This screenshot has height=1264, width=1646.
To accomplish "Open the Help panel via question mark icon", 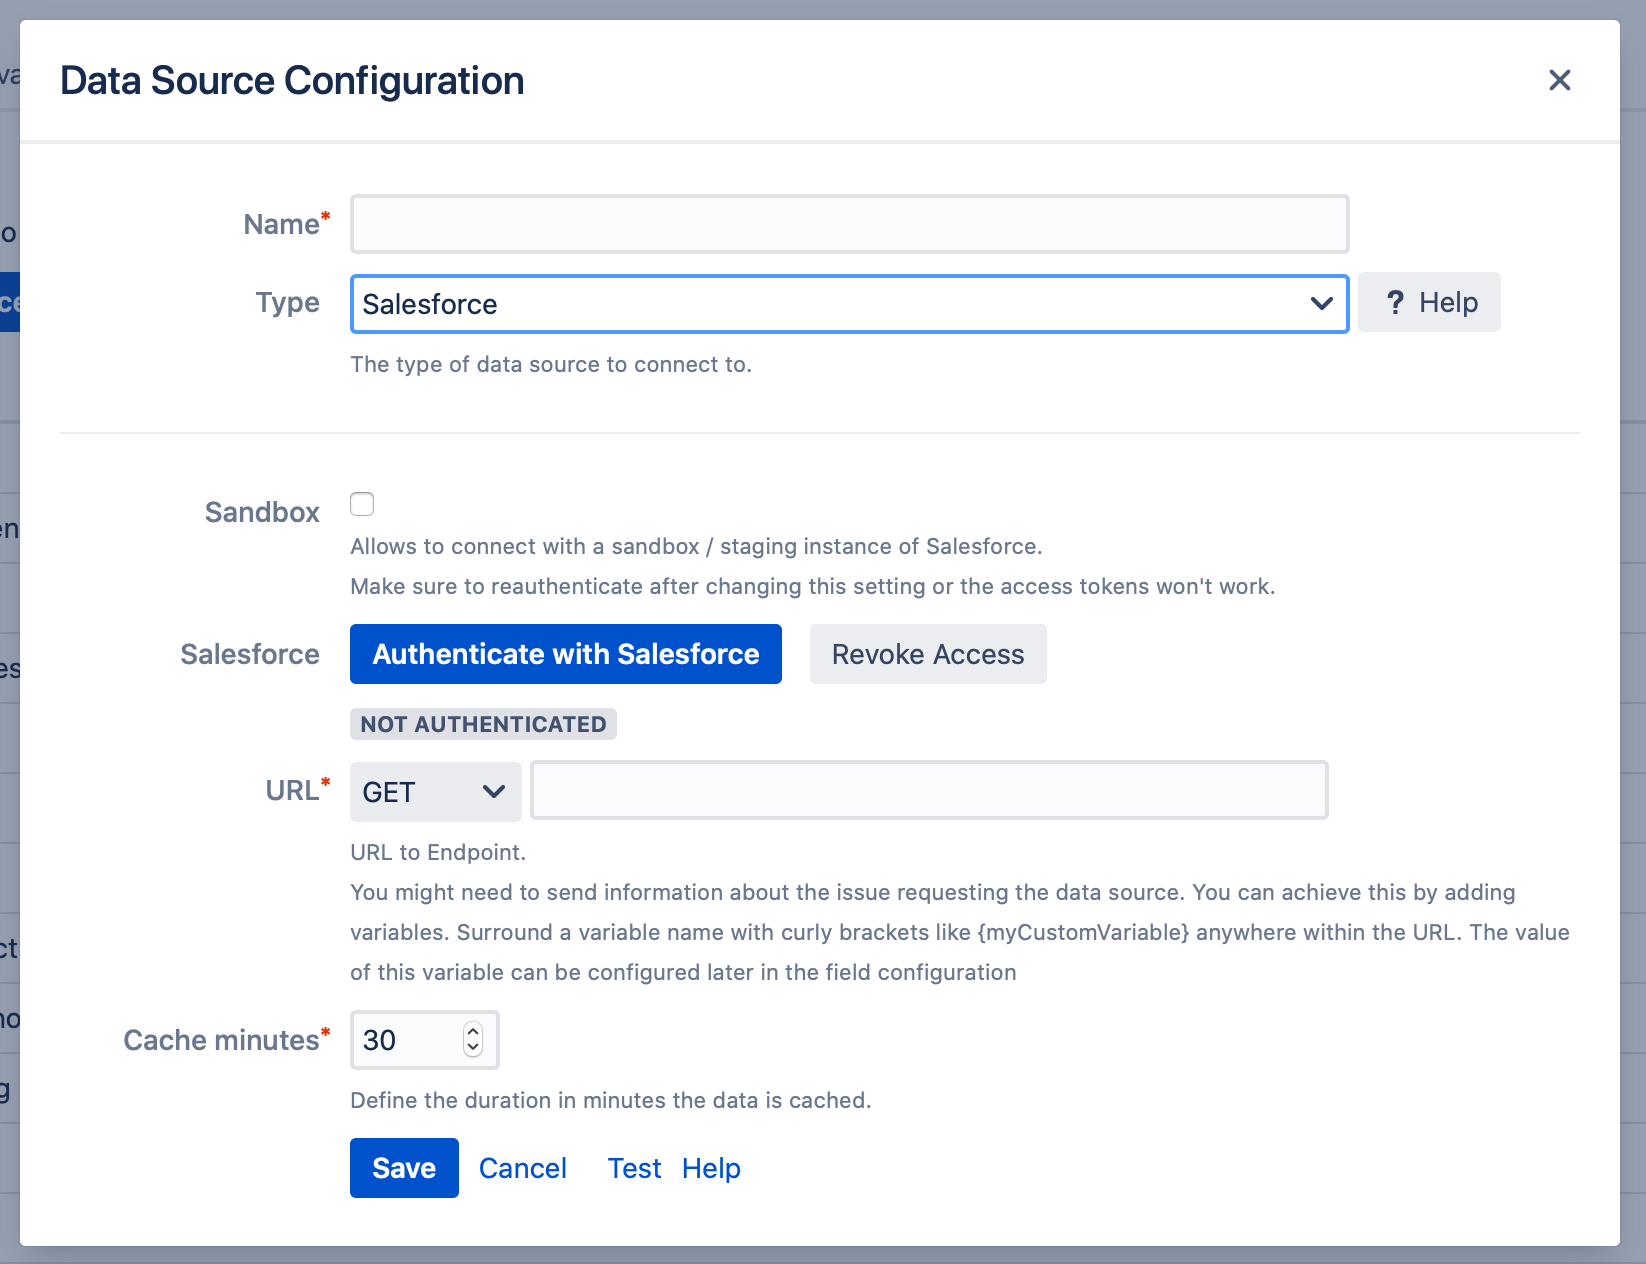I will tap(1428, 302).
